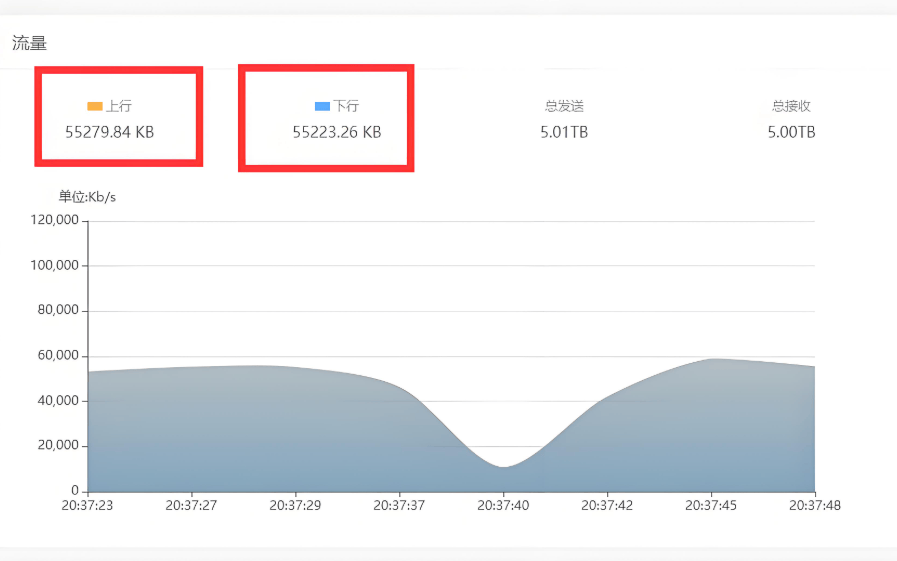Select the 55279.84 KB upstream value
The image size is (897, 561).
click(x=110, y=132)
